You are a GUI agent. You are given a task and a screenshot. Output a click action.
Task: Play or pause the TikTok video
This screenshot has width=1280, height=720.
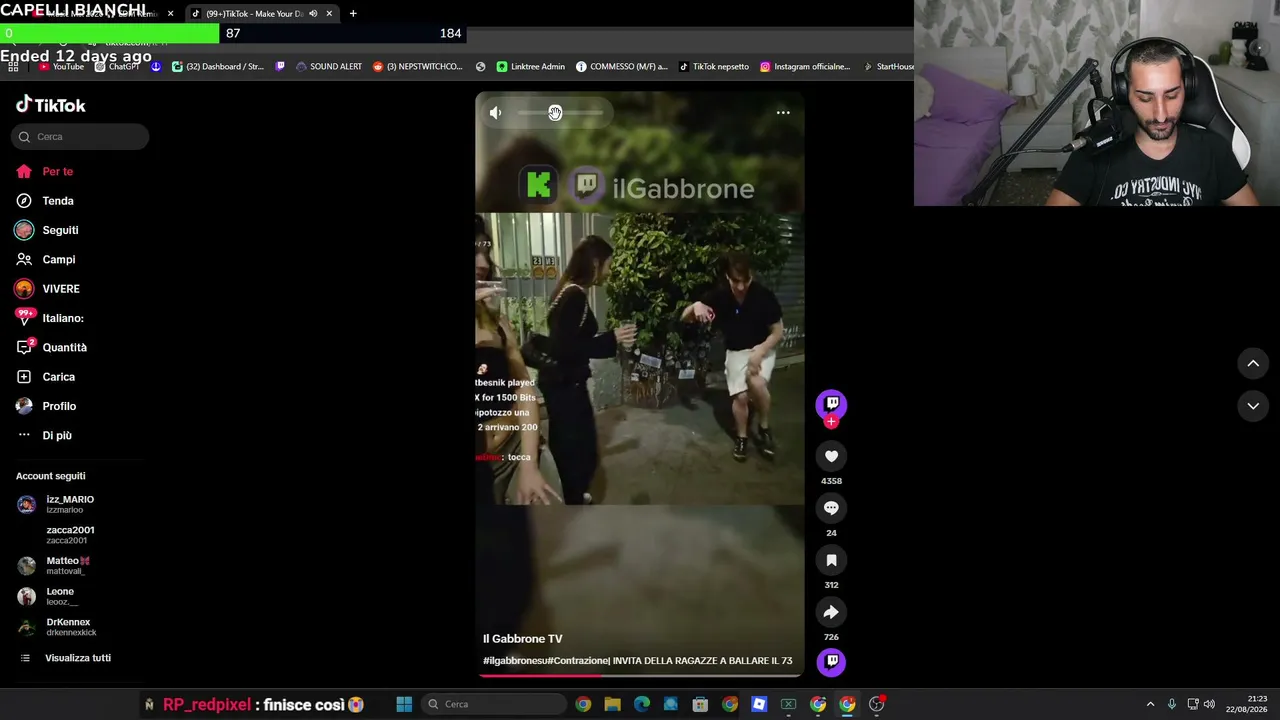coord(640,385)
